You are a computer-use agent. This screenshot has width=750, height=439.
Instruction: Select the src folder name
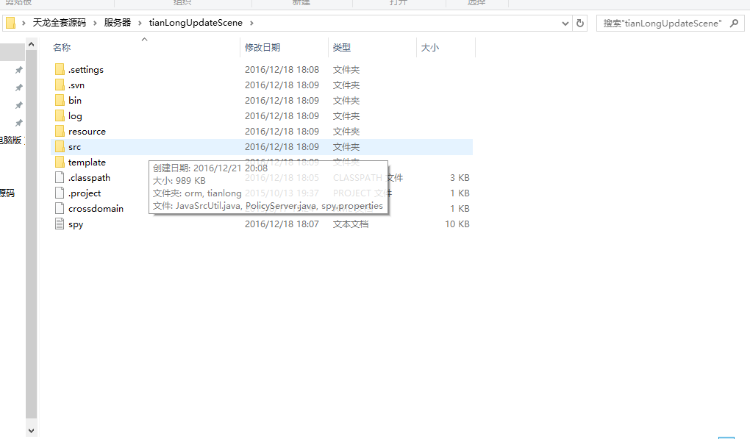[x=75, y=147]
